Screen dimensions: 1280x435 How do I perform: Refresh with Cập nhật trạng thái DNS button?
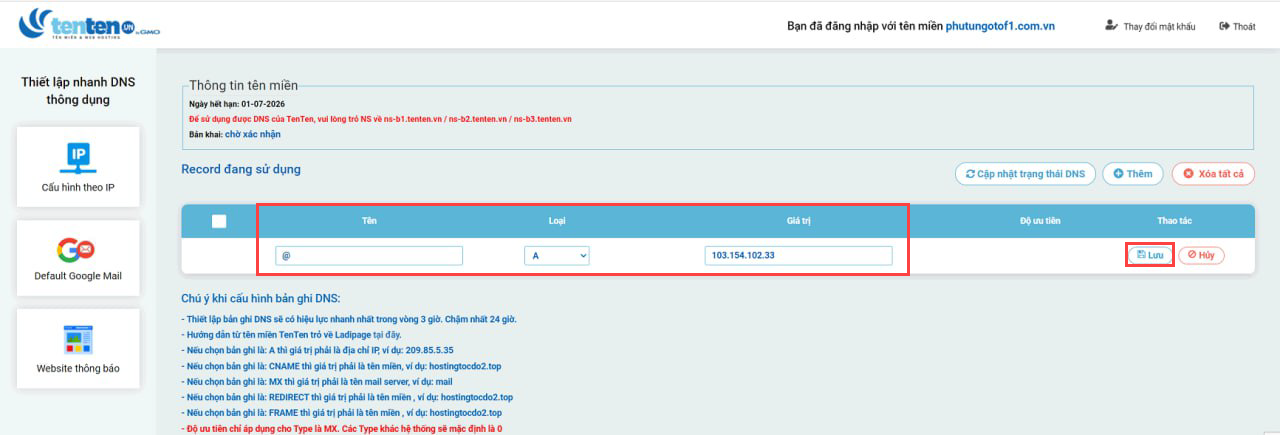click(x=1026, y=174)
